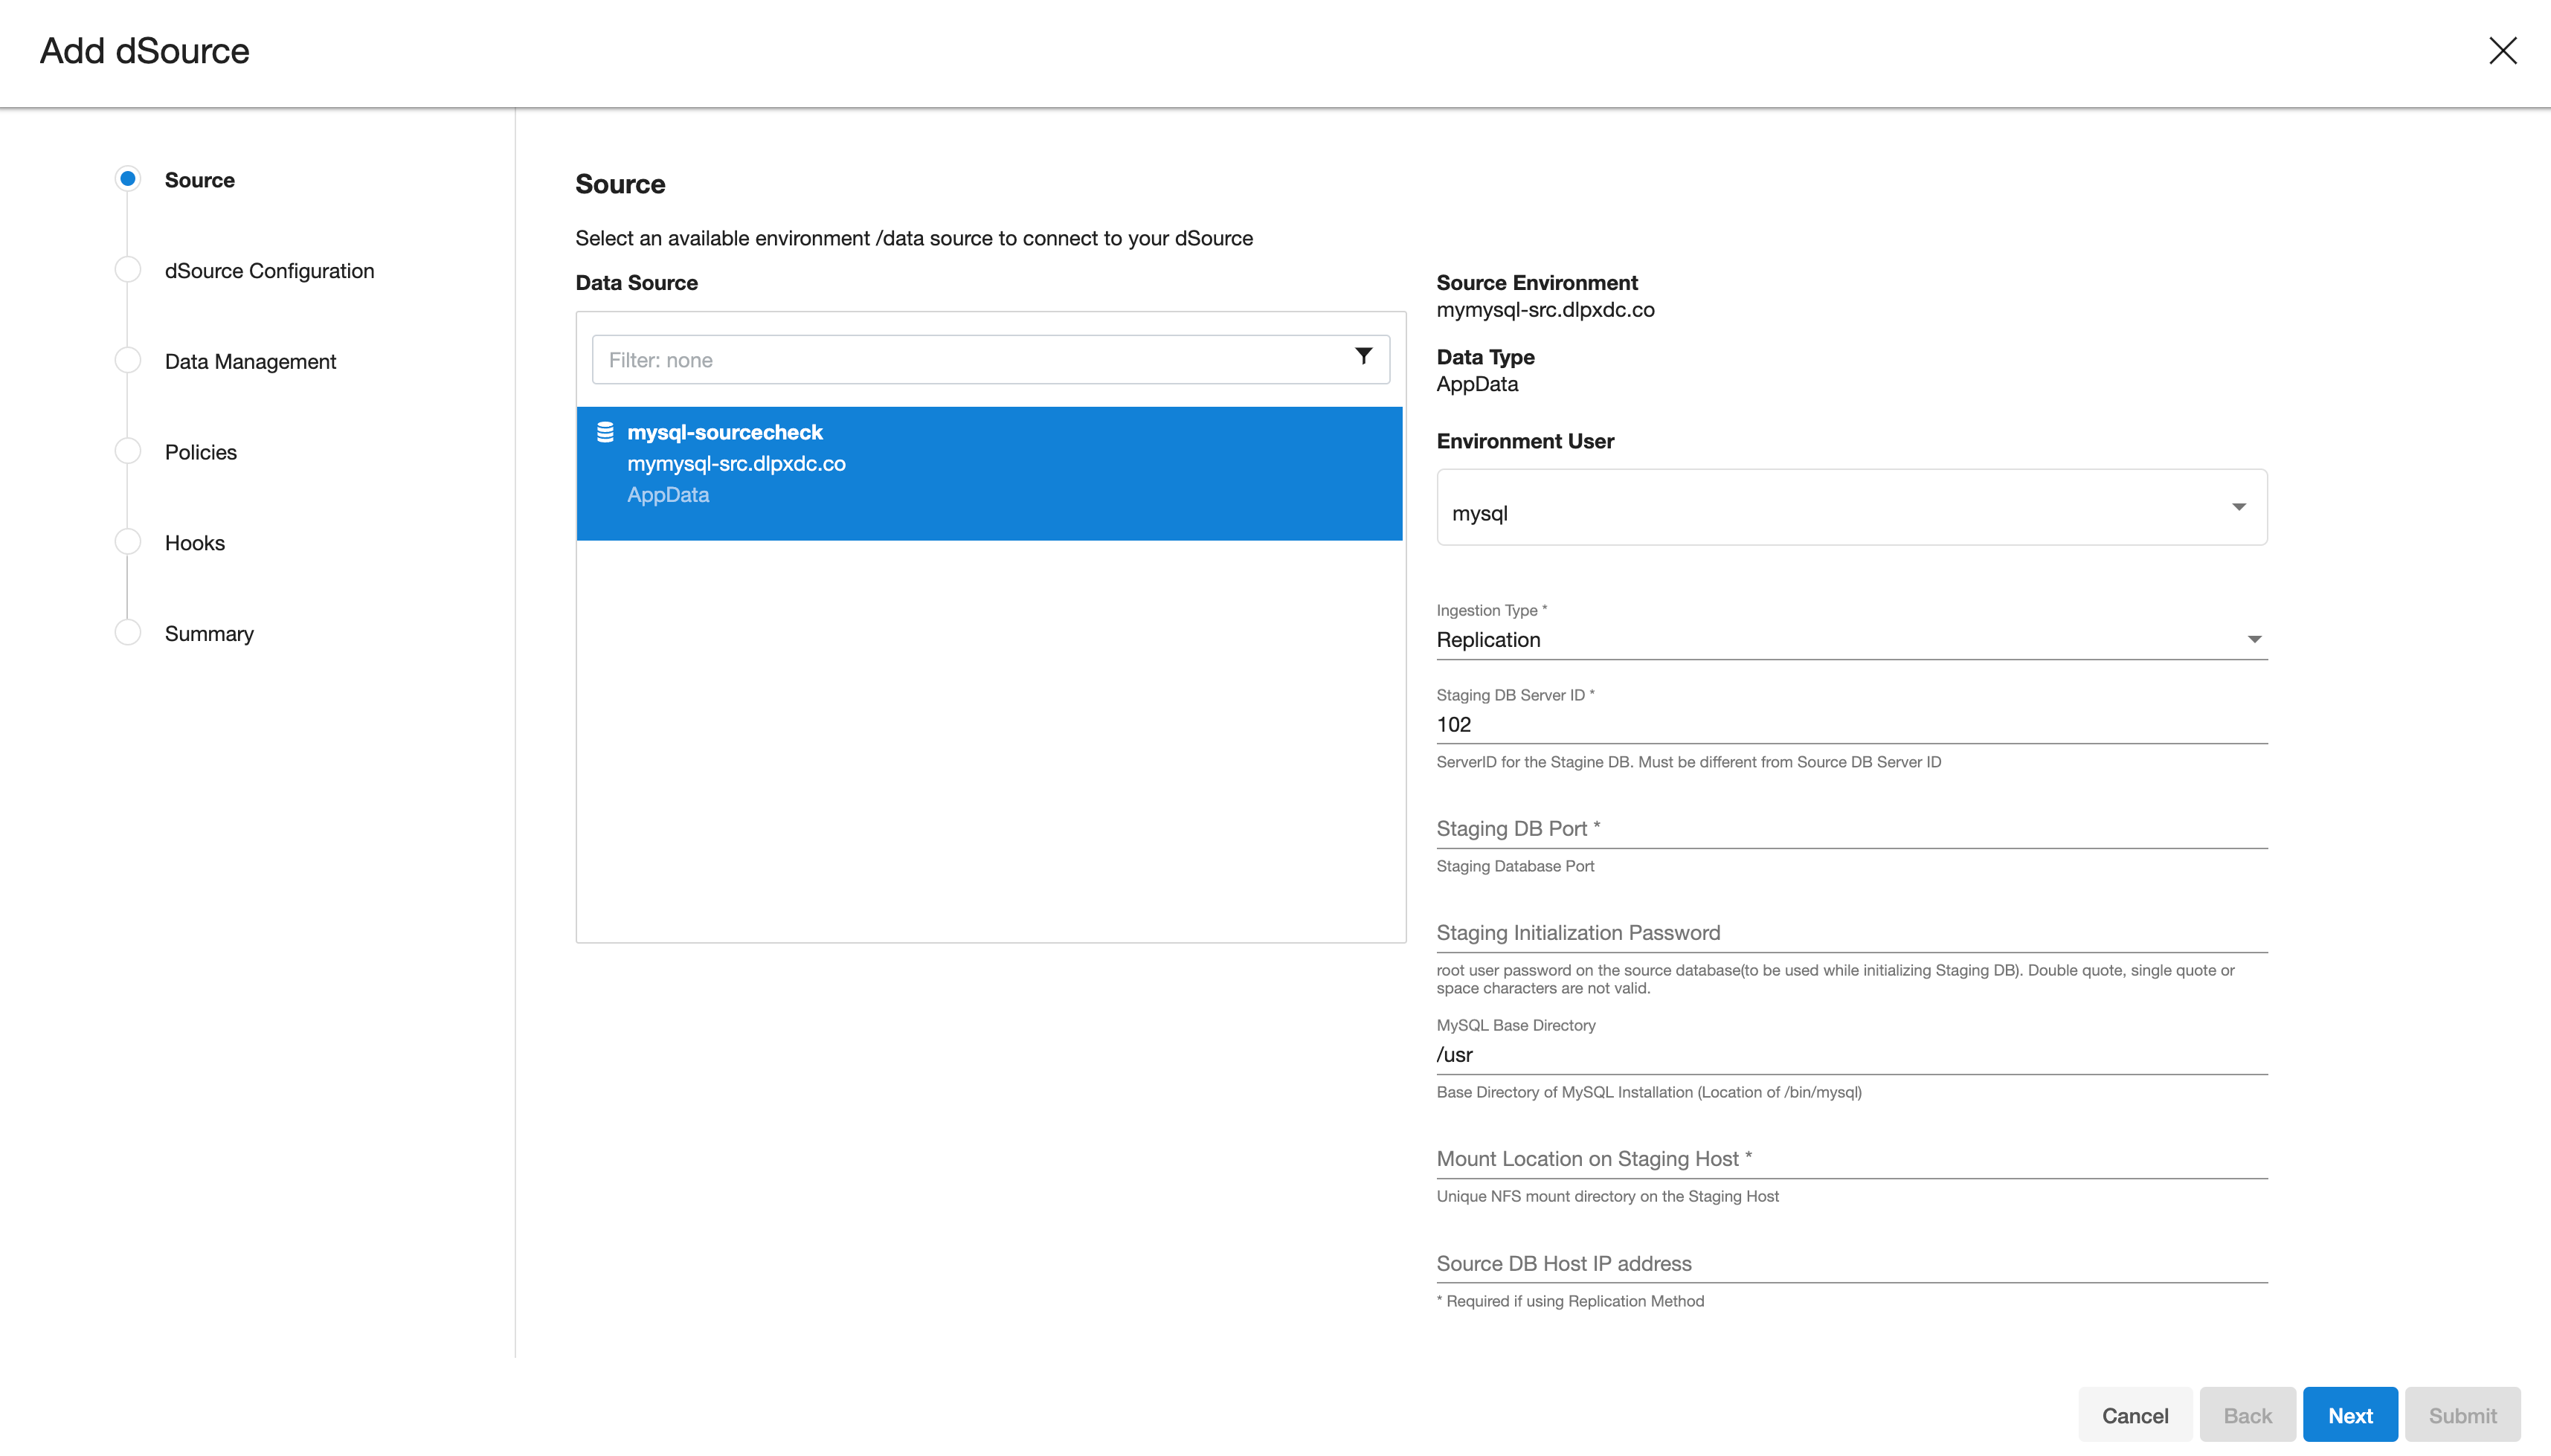Focus Source DB Host IP address field
The image size is (2551, 1456).
pyautogui.click(x=1851, y=1264)
